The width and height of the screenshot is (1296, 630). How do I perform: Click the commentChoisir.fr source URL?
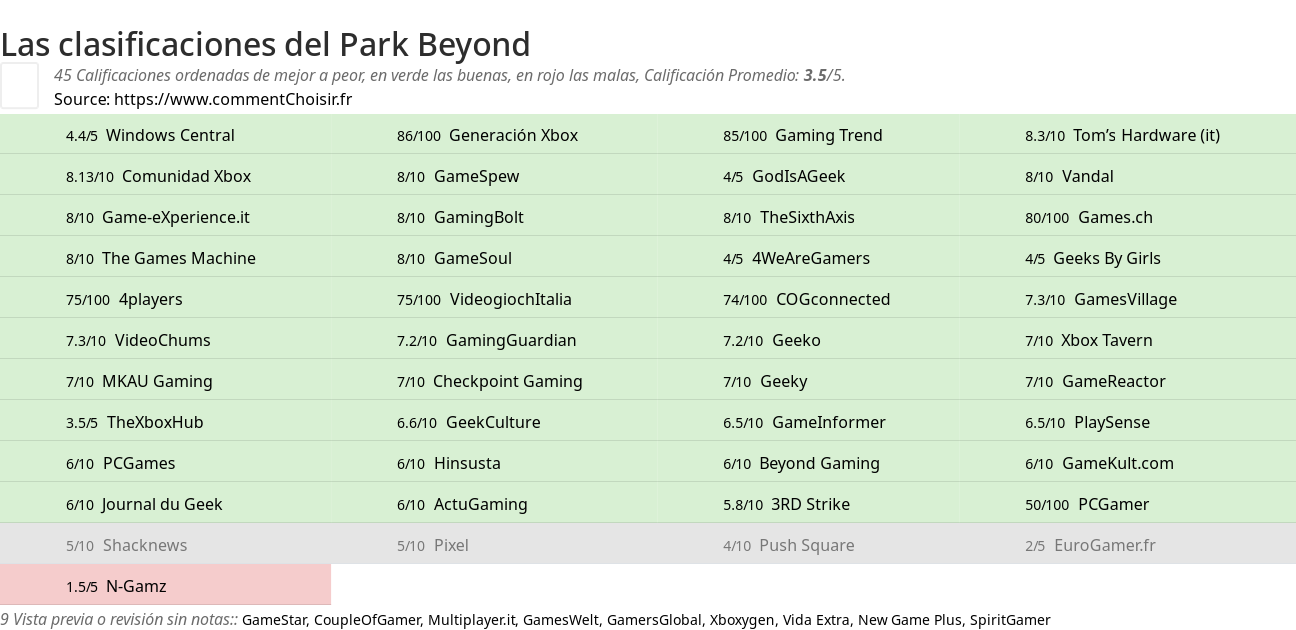pyautogui.click(x=233, y=99)
